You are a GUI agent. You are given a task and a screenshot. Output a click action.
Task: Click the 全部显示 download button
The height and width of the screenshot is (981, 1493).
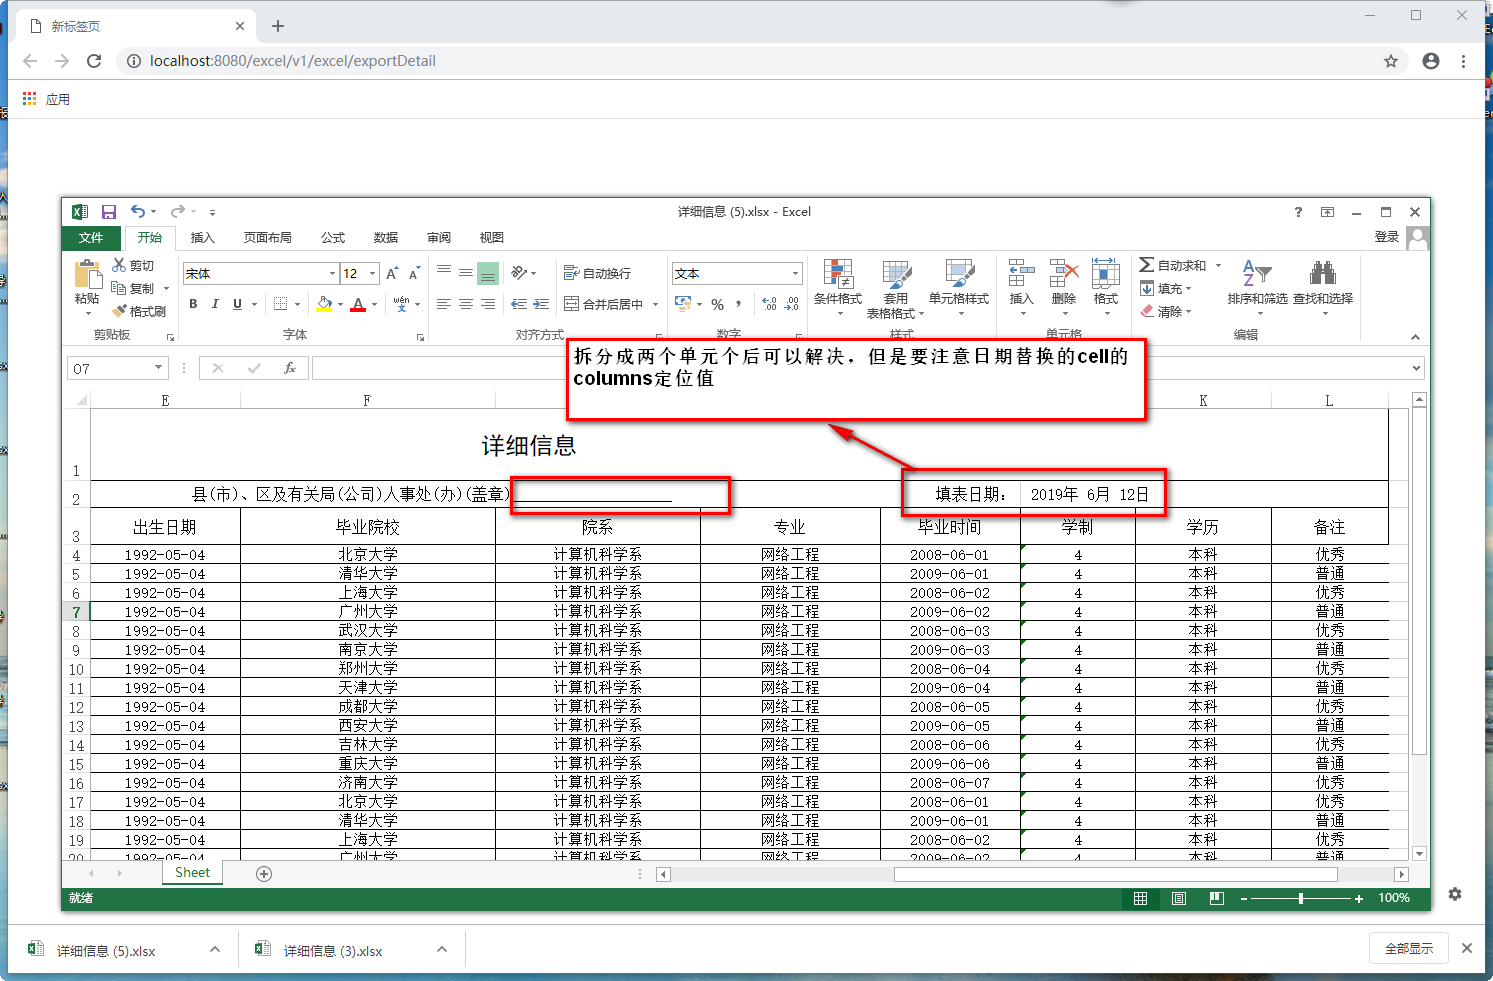coord(1408,948)
